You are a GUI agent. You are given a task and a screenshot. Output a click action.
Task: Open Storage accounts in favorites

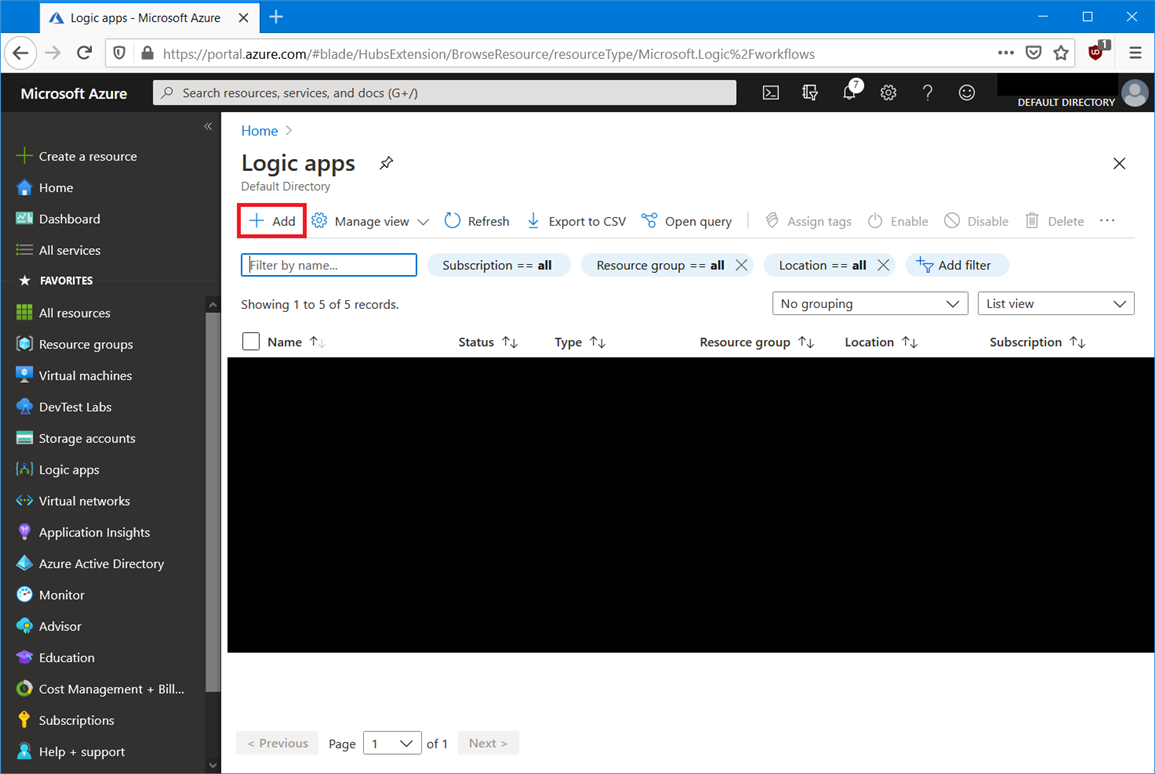click(x=76, y=438)
